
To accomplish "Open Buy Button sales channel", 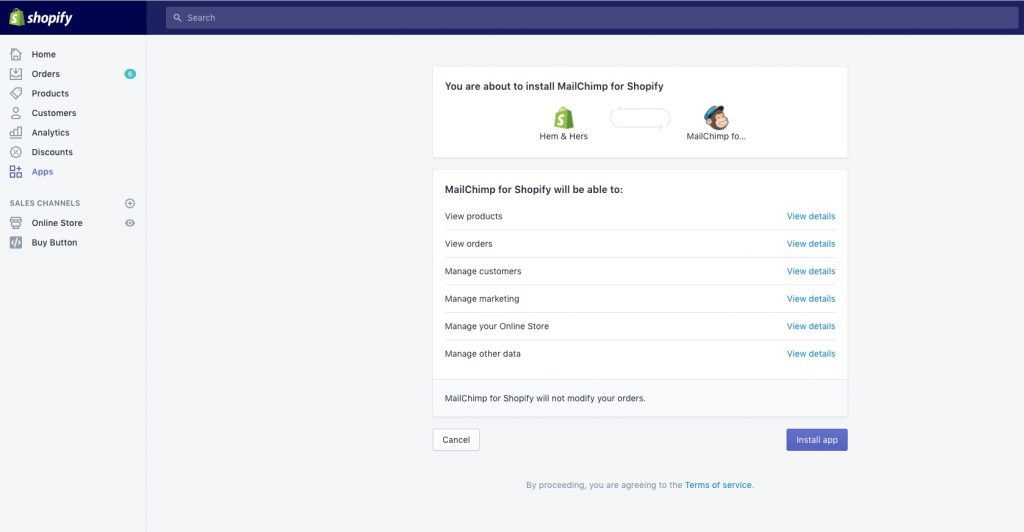I will coord(54,242).
